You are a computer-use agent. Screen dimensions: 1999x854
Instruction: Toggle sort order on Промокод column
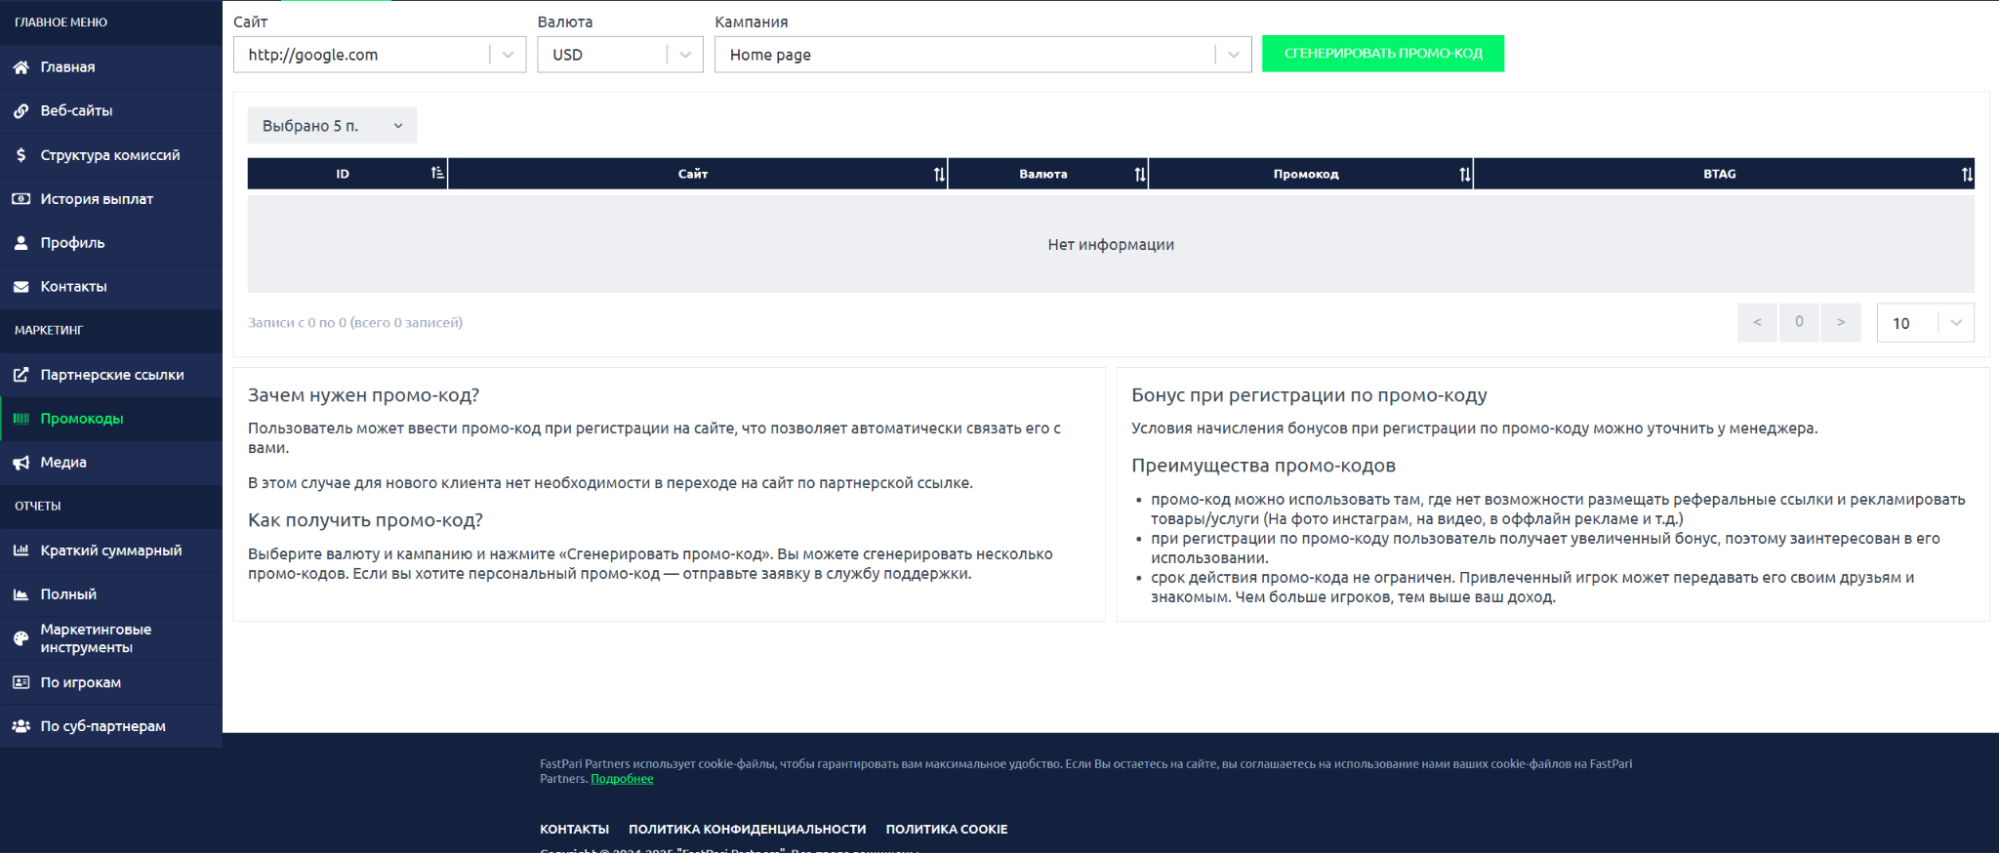pos(1464,174)
